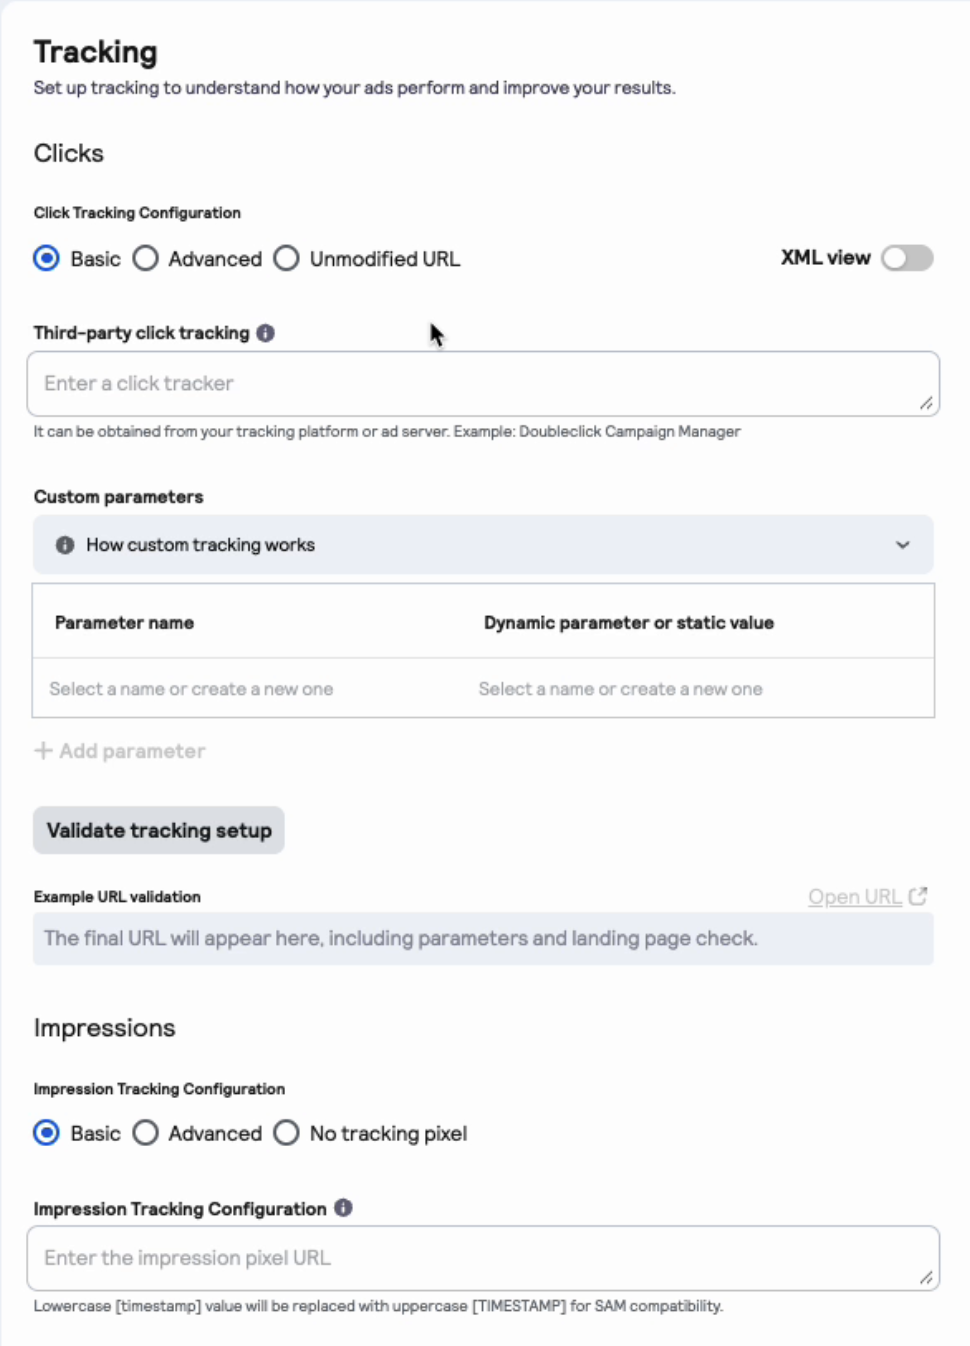Screen dimensions: 970x1346
Task: Click info icon next to Third-party click tracking
Action: coord(265,333)
